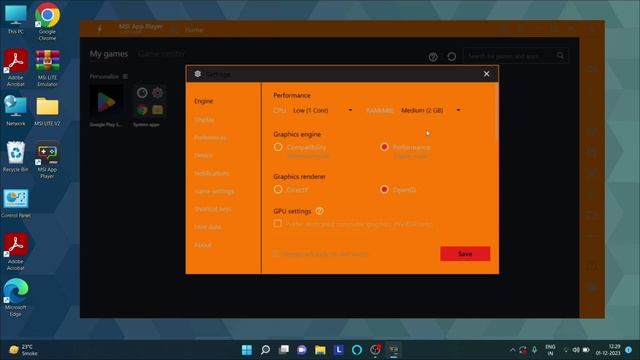Open the Device settings tab

[203, 156]
